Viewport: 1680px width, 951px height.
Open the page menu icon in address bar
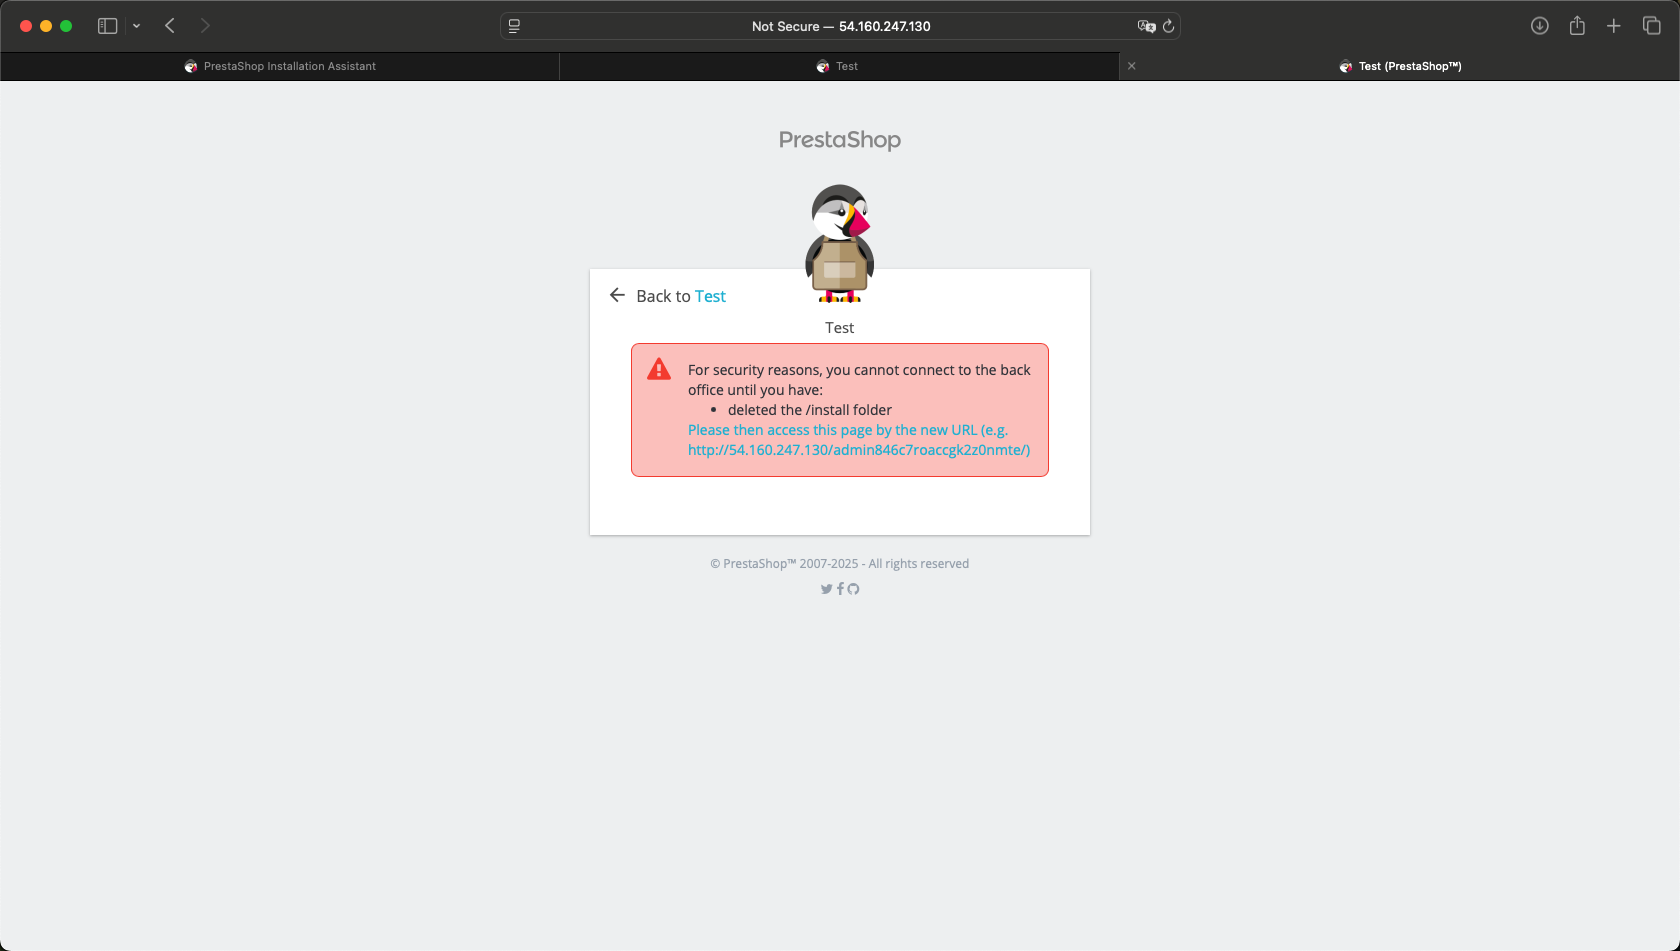pyautogui.click(x=514, y=26)
